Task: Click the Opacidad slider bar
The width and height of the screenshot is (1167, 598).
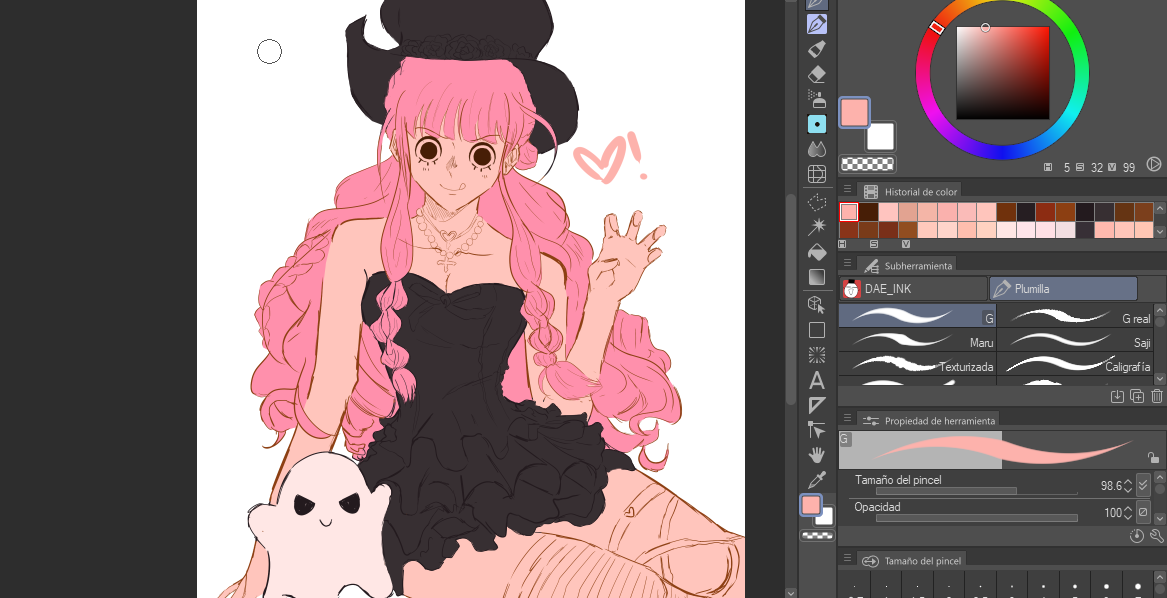Action: [976, 518]
